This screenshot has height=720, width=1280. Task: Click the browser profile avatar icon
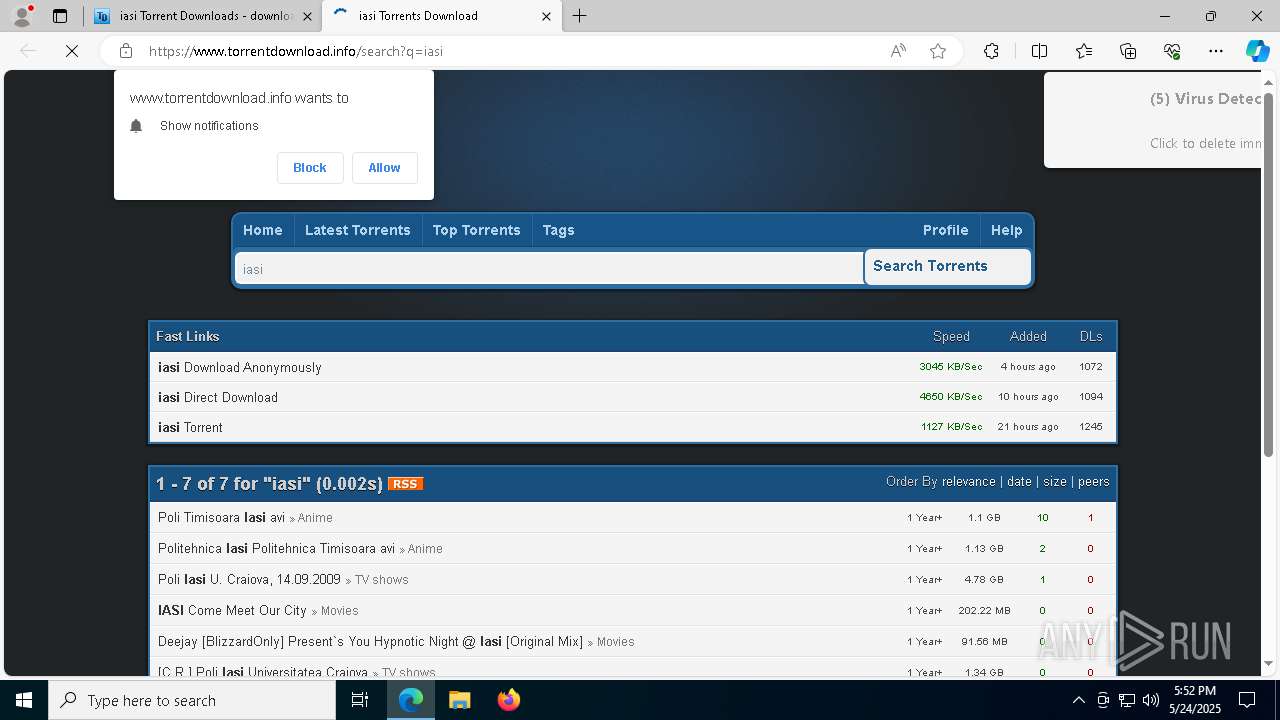[x=22, y=16]
